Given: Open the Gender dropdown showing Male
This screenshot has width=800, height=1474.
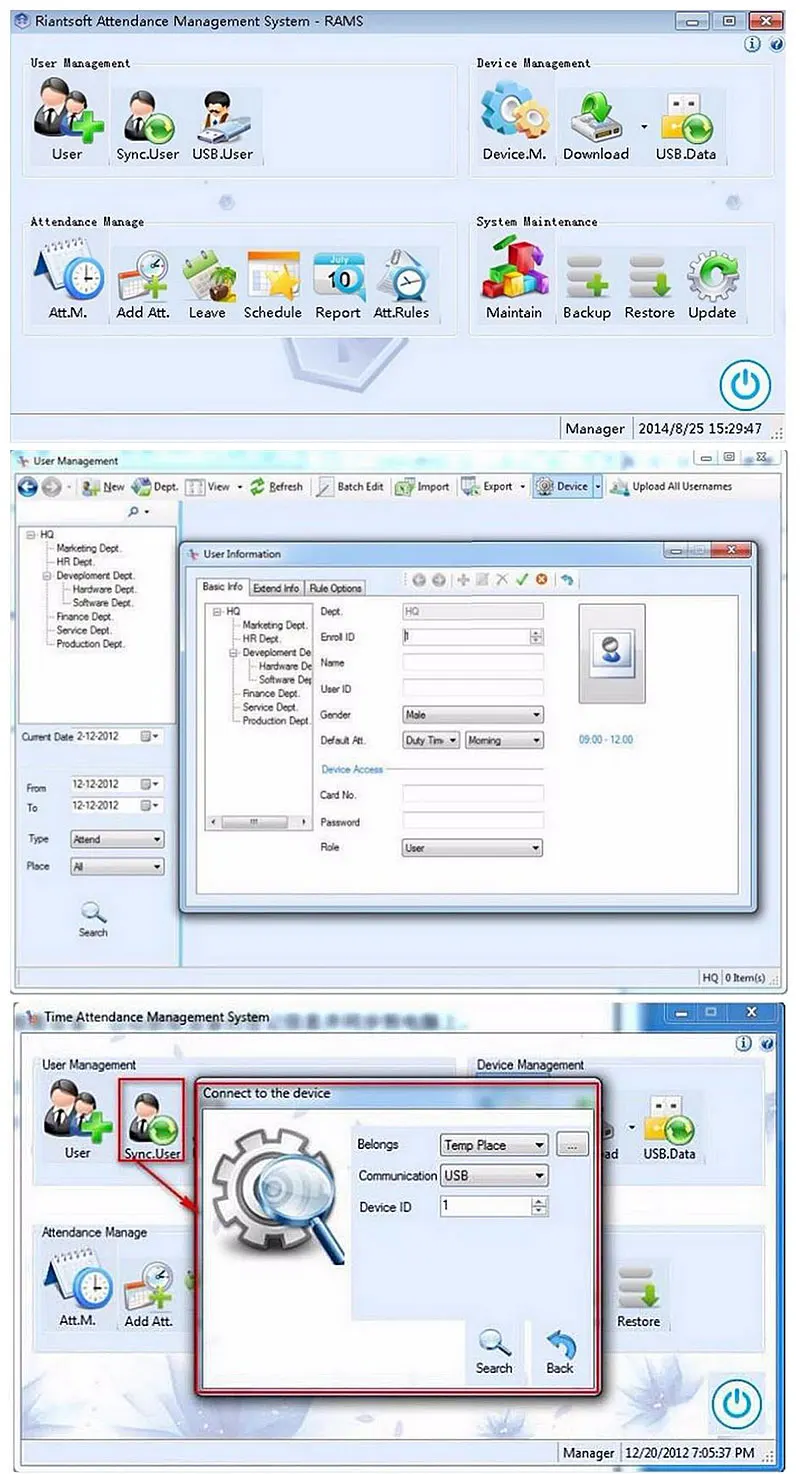Looking at the screenshot, I should [x=473, y=715].
